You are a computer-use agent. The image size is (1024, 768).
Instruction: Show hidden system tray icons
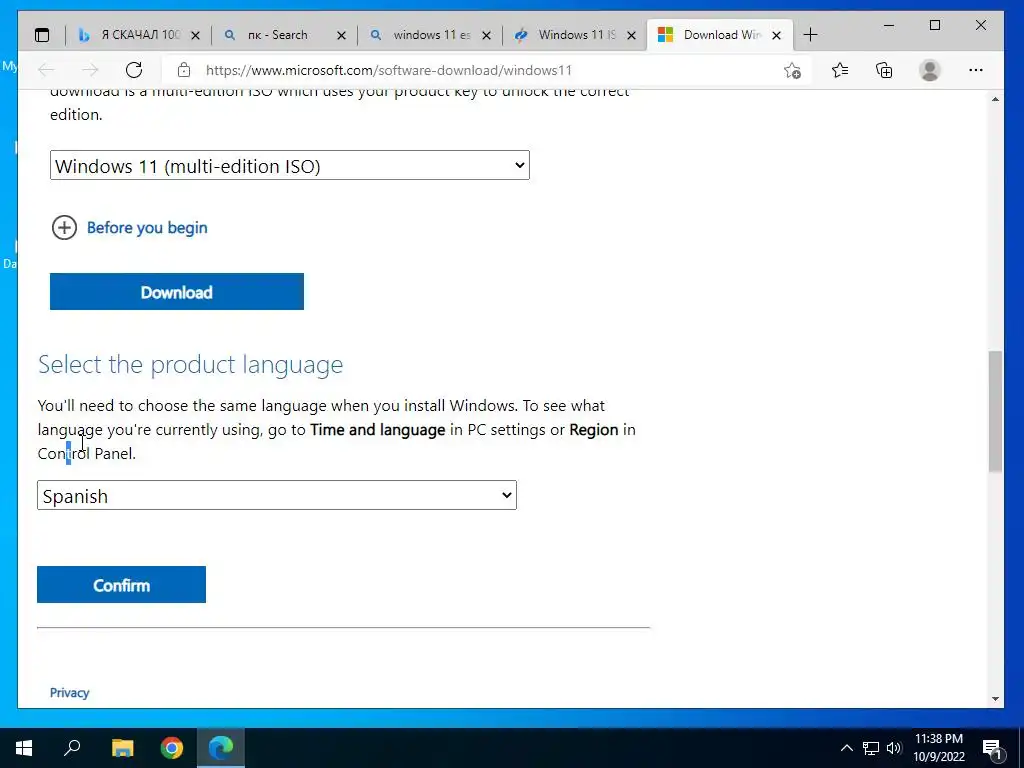(846, 748)
